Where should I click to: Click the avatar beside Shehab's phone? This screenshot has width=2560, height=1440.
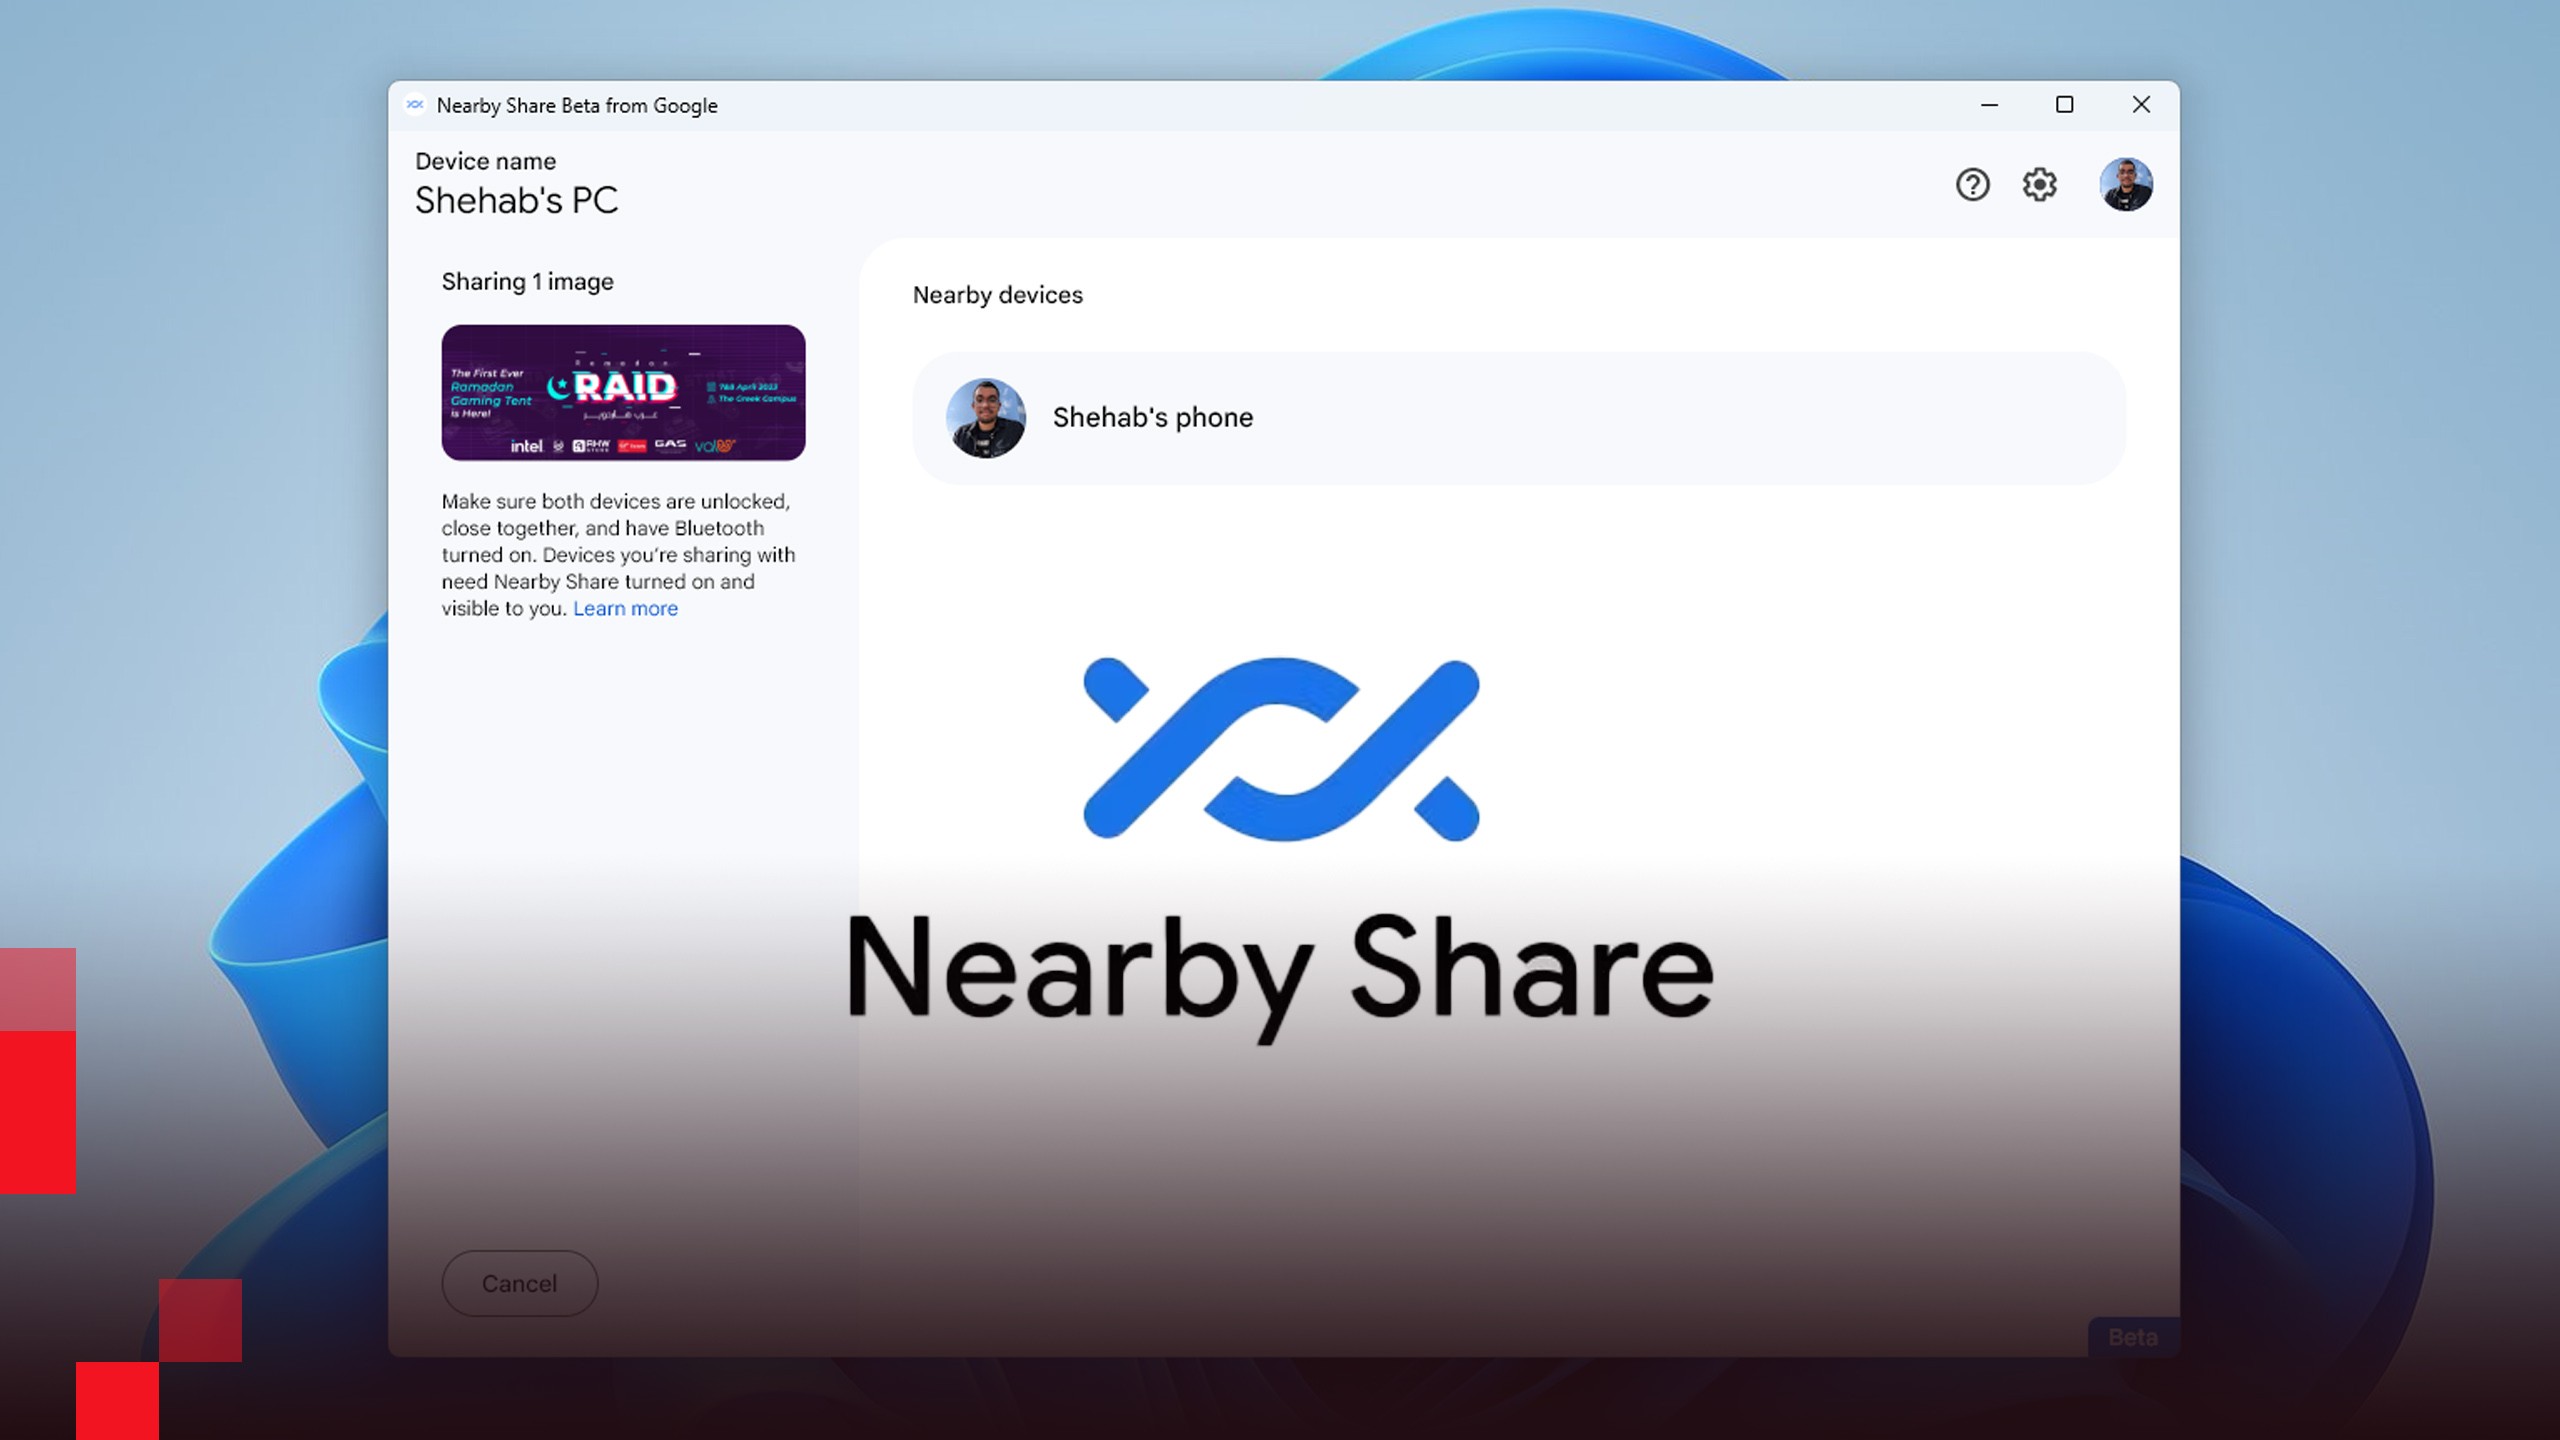pos(985,418)
